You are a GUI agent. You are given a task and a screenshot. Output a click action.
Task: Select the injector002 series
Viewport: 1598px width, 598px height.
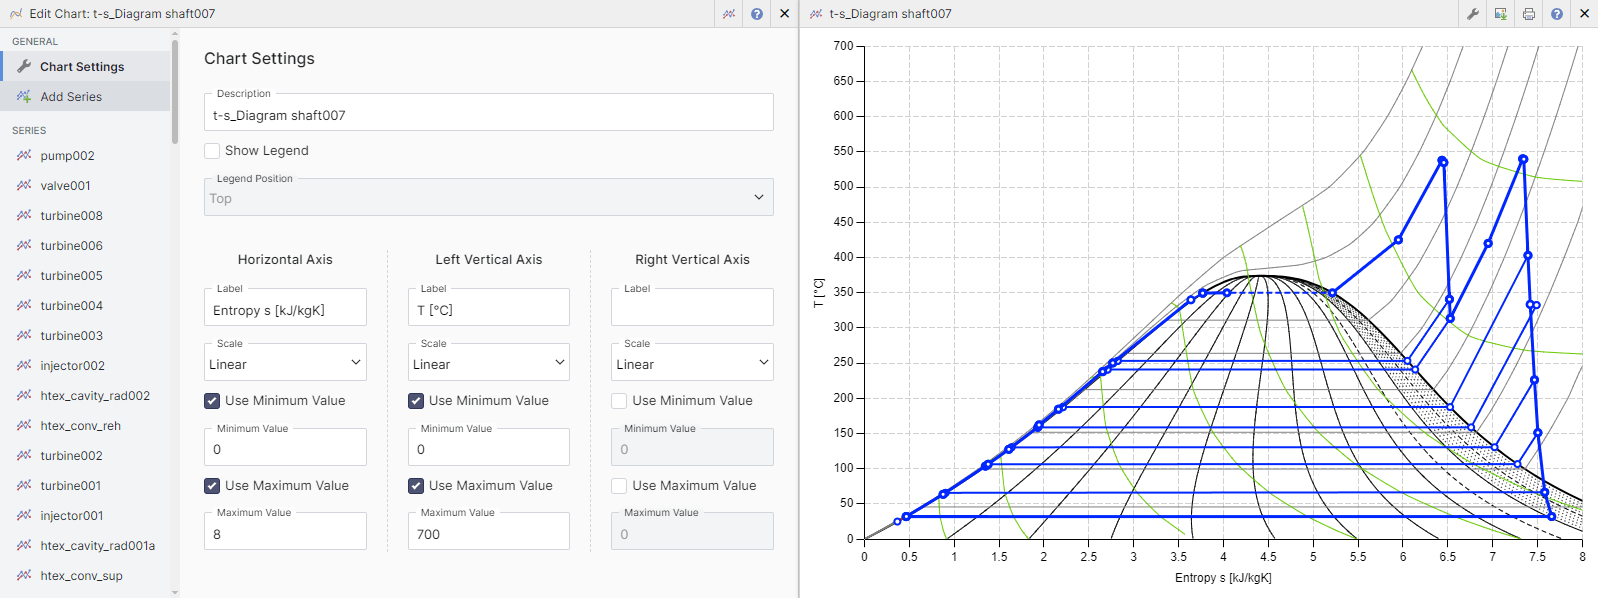pyautogui.click(x=72, y=366)
